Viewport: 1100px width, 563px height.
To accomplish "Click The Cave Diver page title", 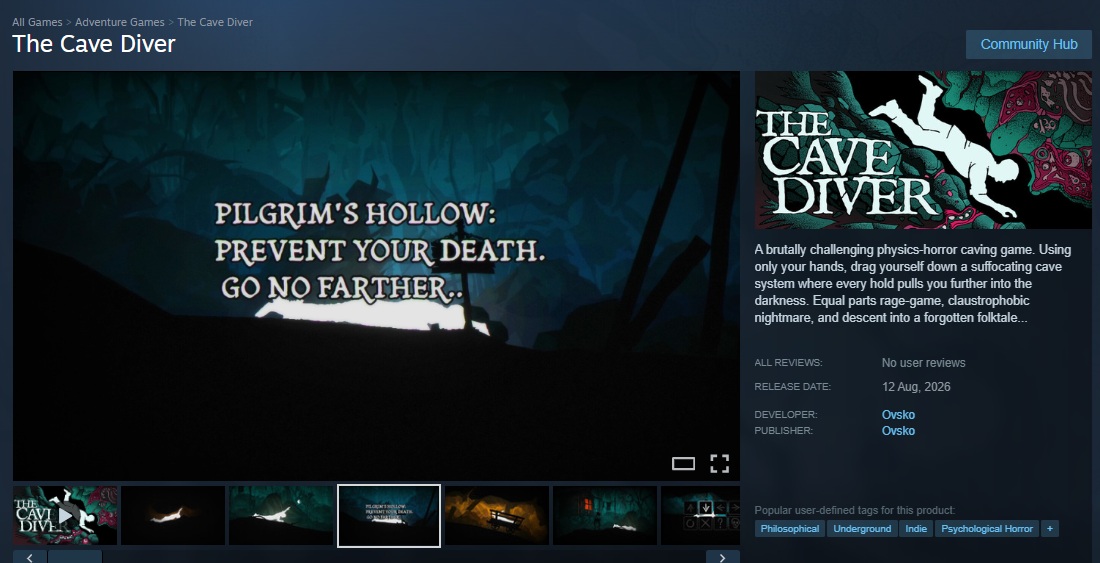I will [94, 43].
